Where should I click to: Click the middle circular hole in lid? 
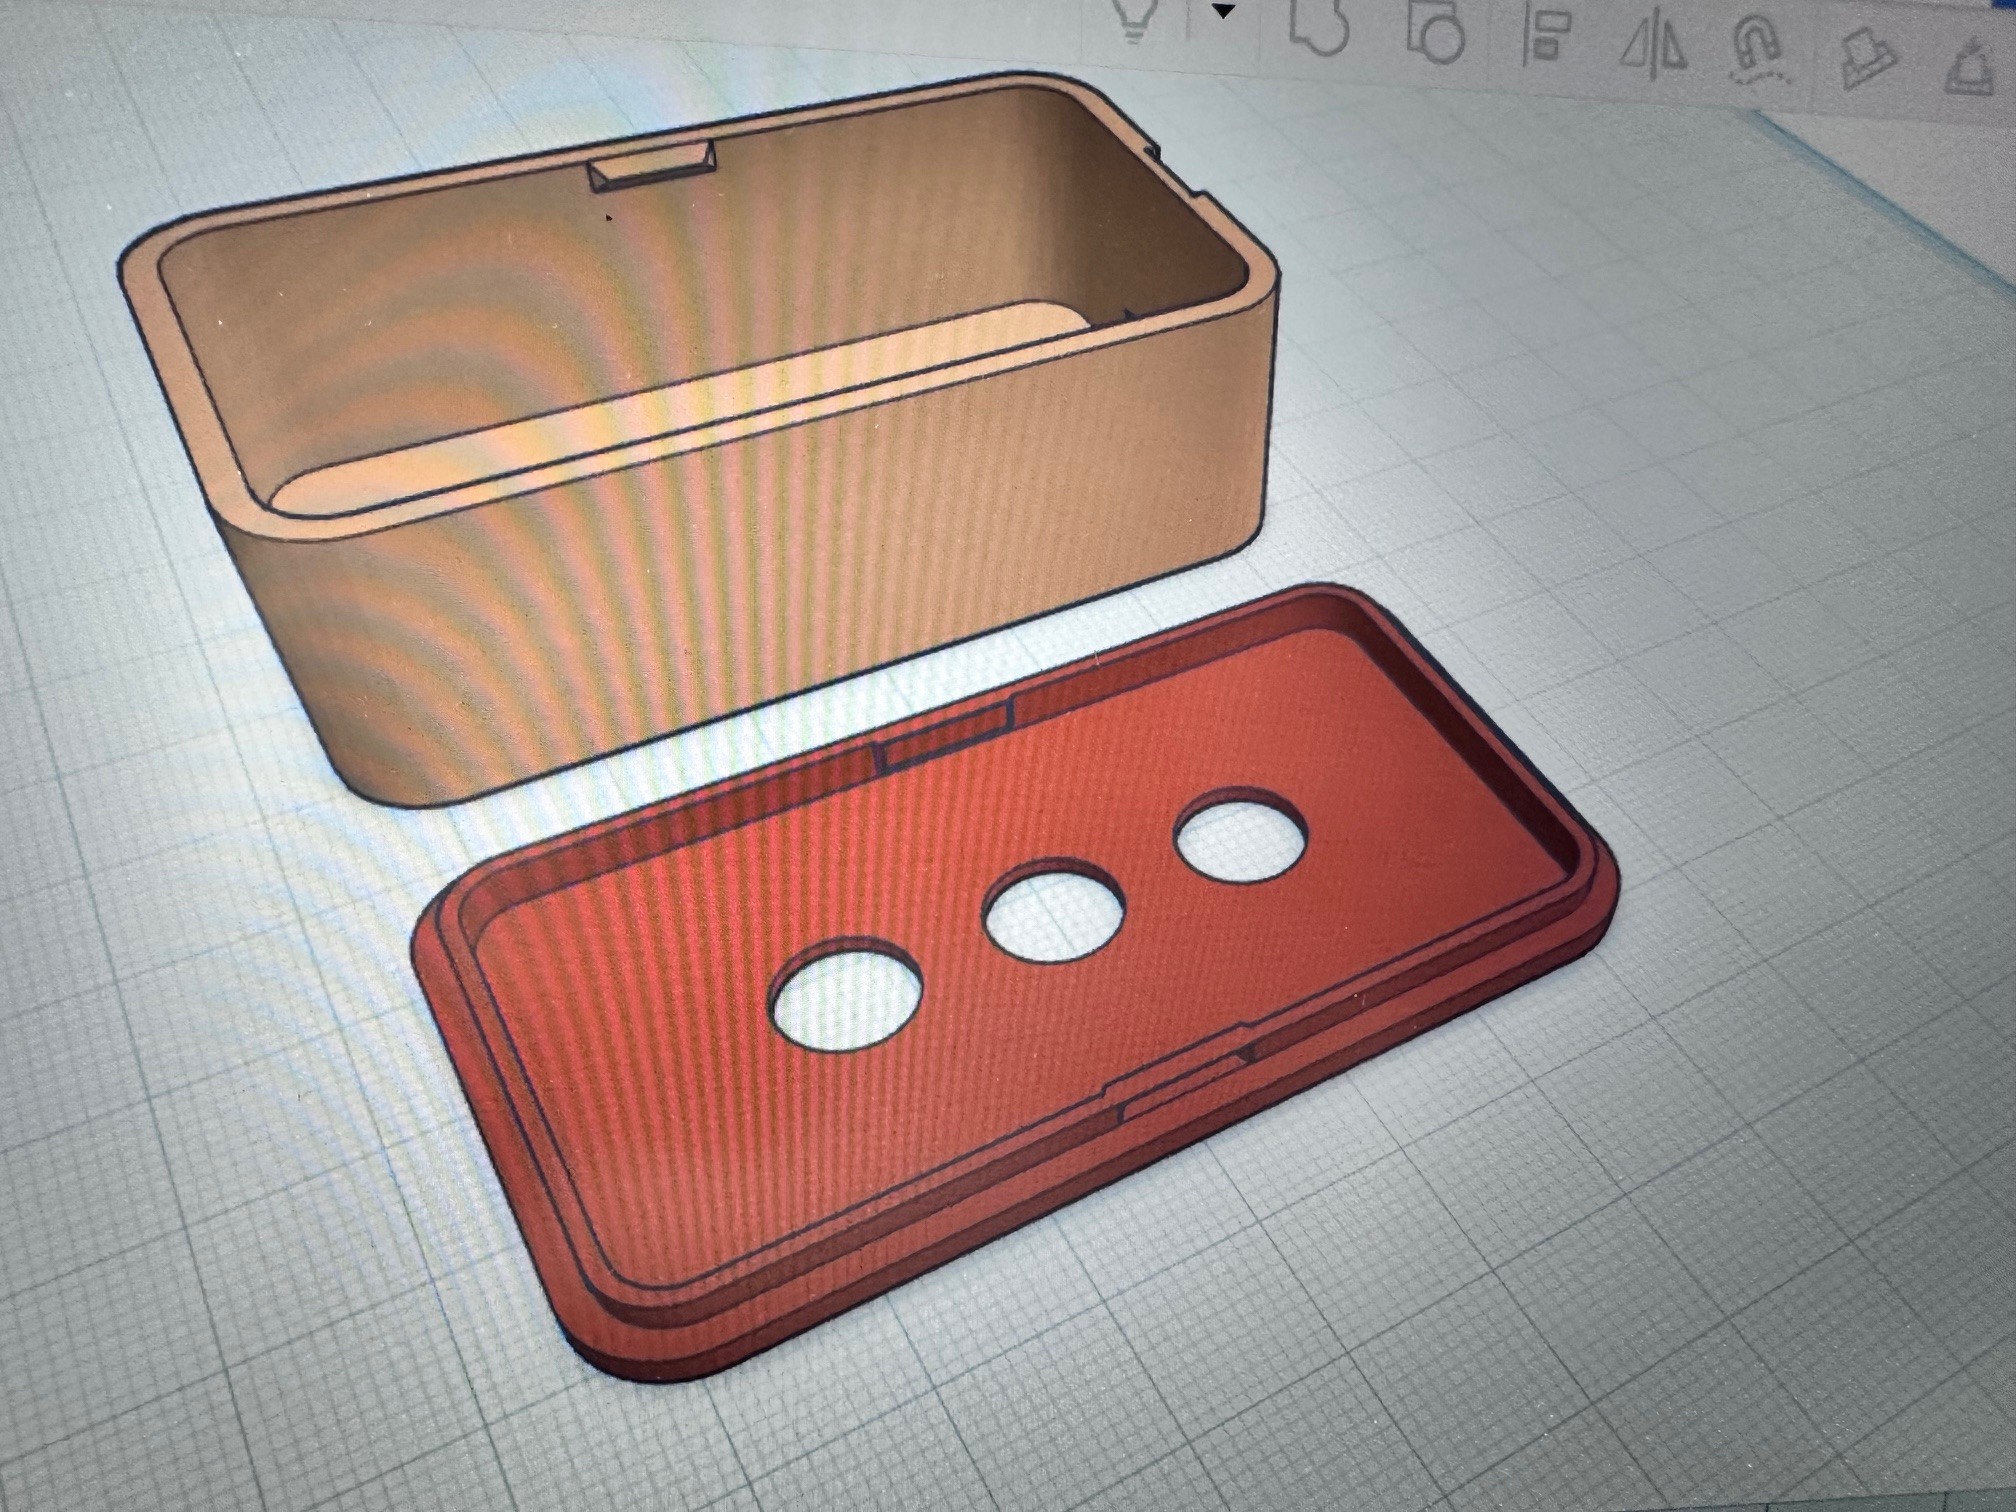click(1055, 916)
